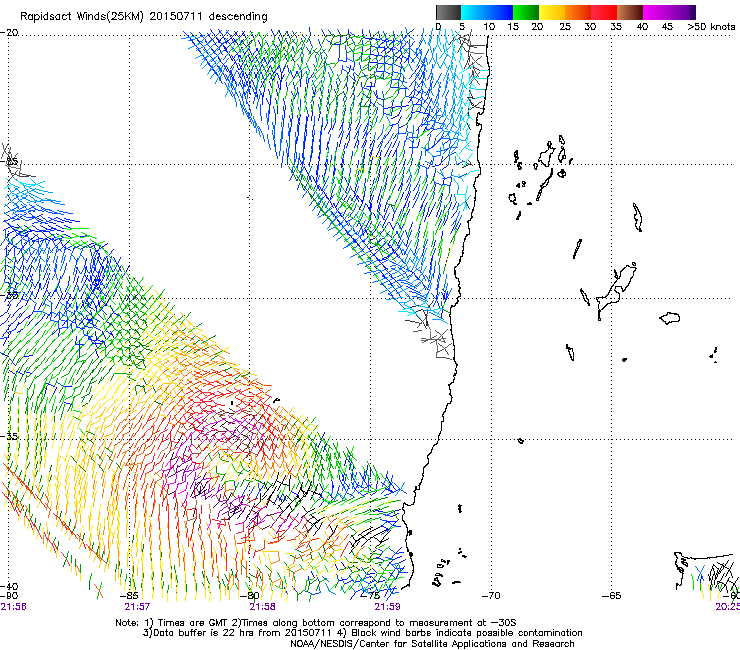Viewport: 740px width, 650px height.
Task: Click the '-40' latitude axis label
Action: (9, 587)
